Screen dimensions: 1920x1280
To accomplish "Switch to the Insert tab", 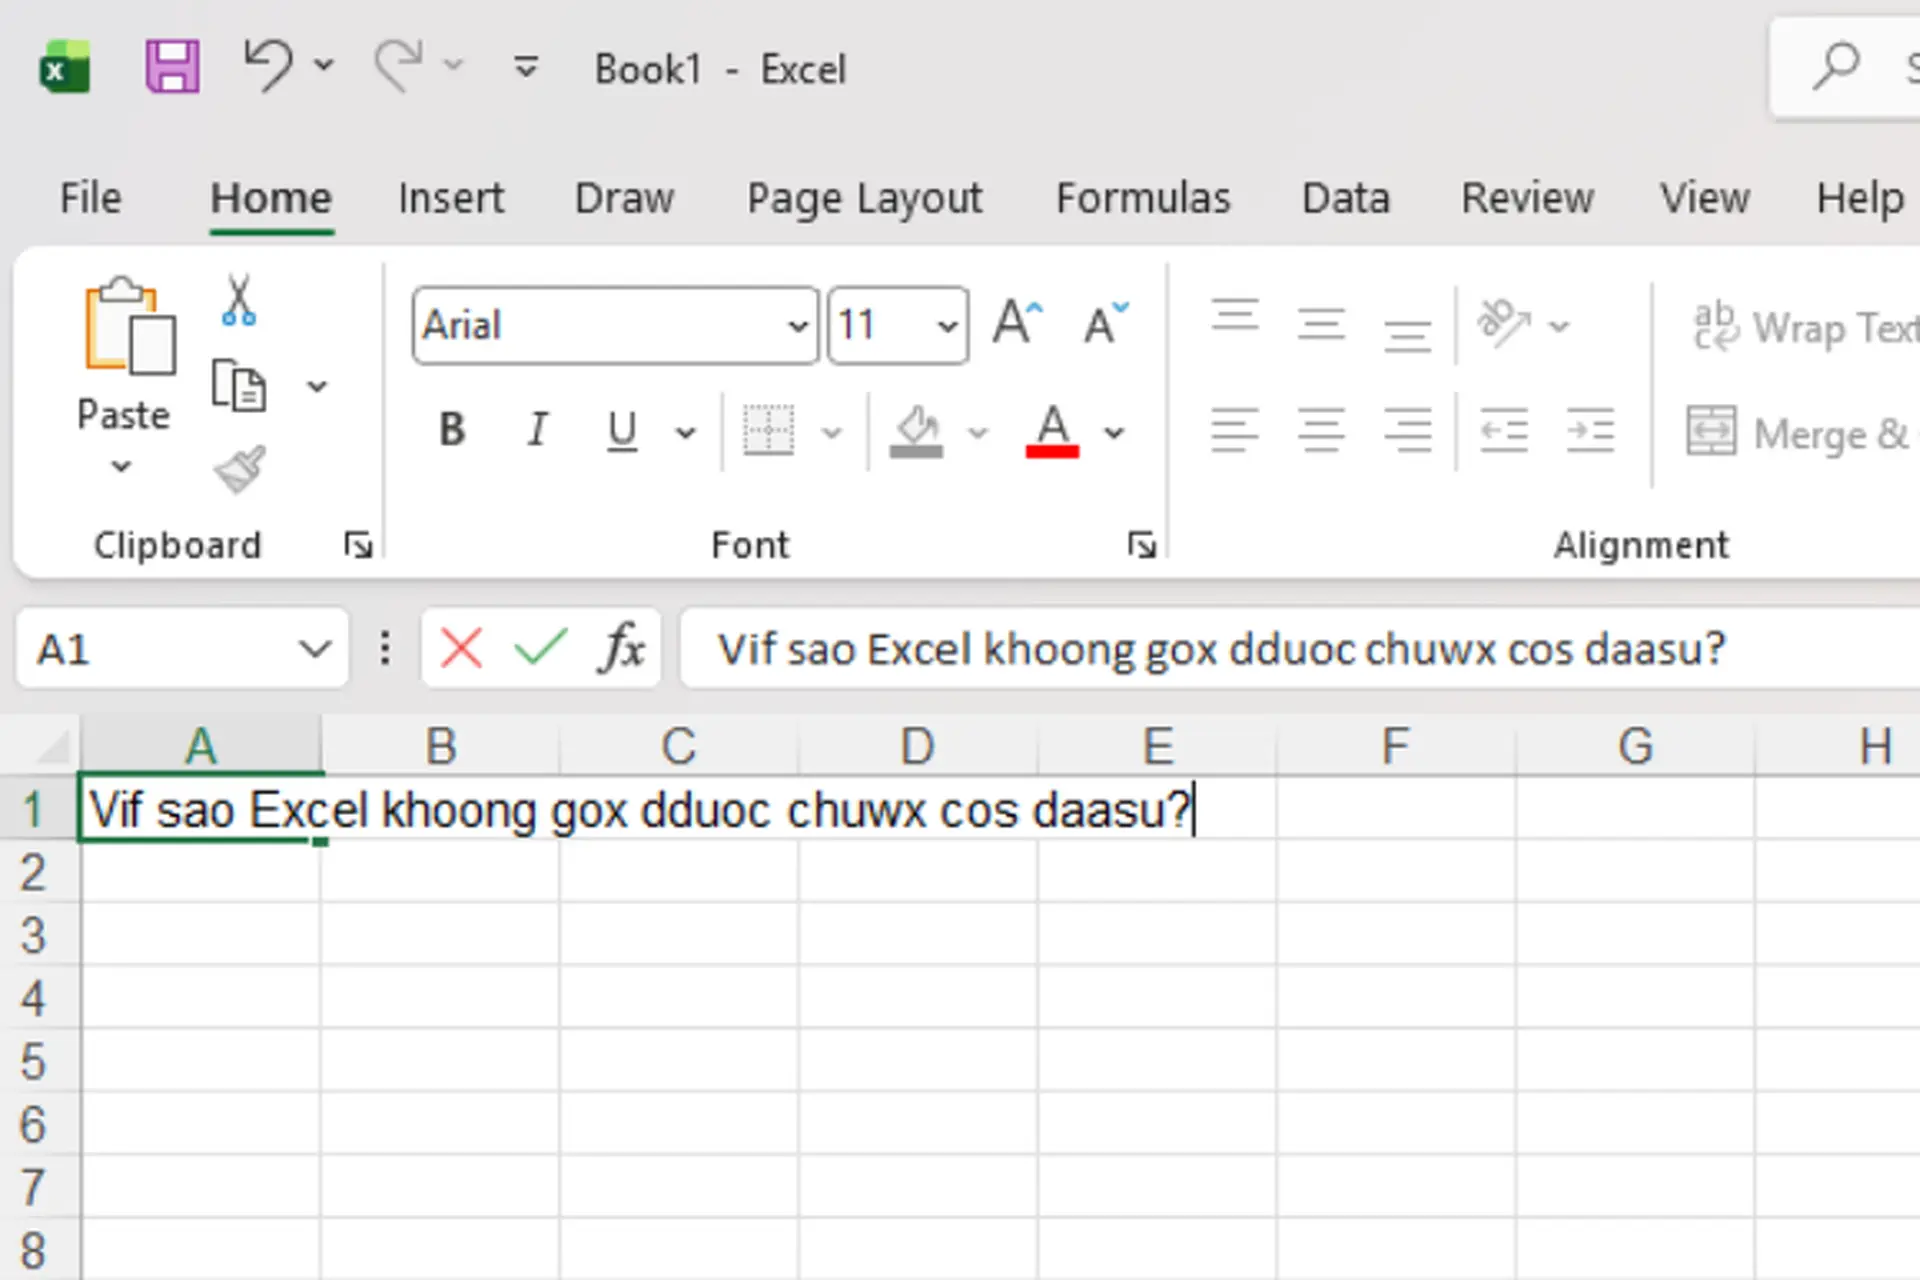I will click(x=451, y=198).
